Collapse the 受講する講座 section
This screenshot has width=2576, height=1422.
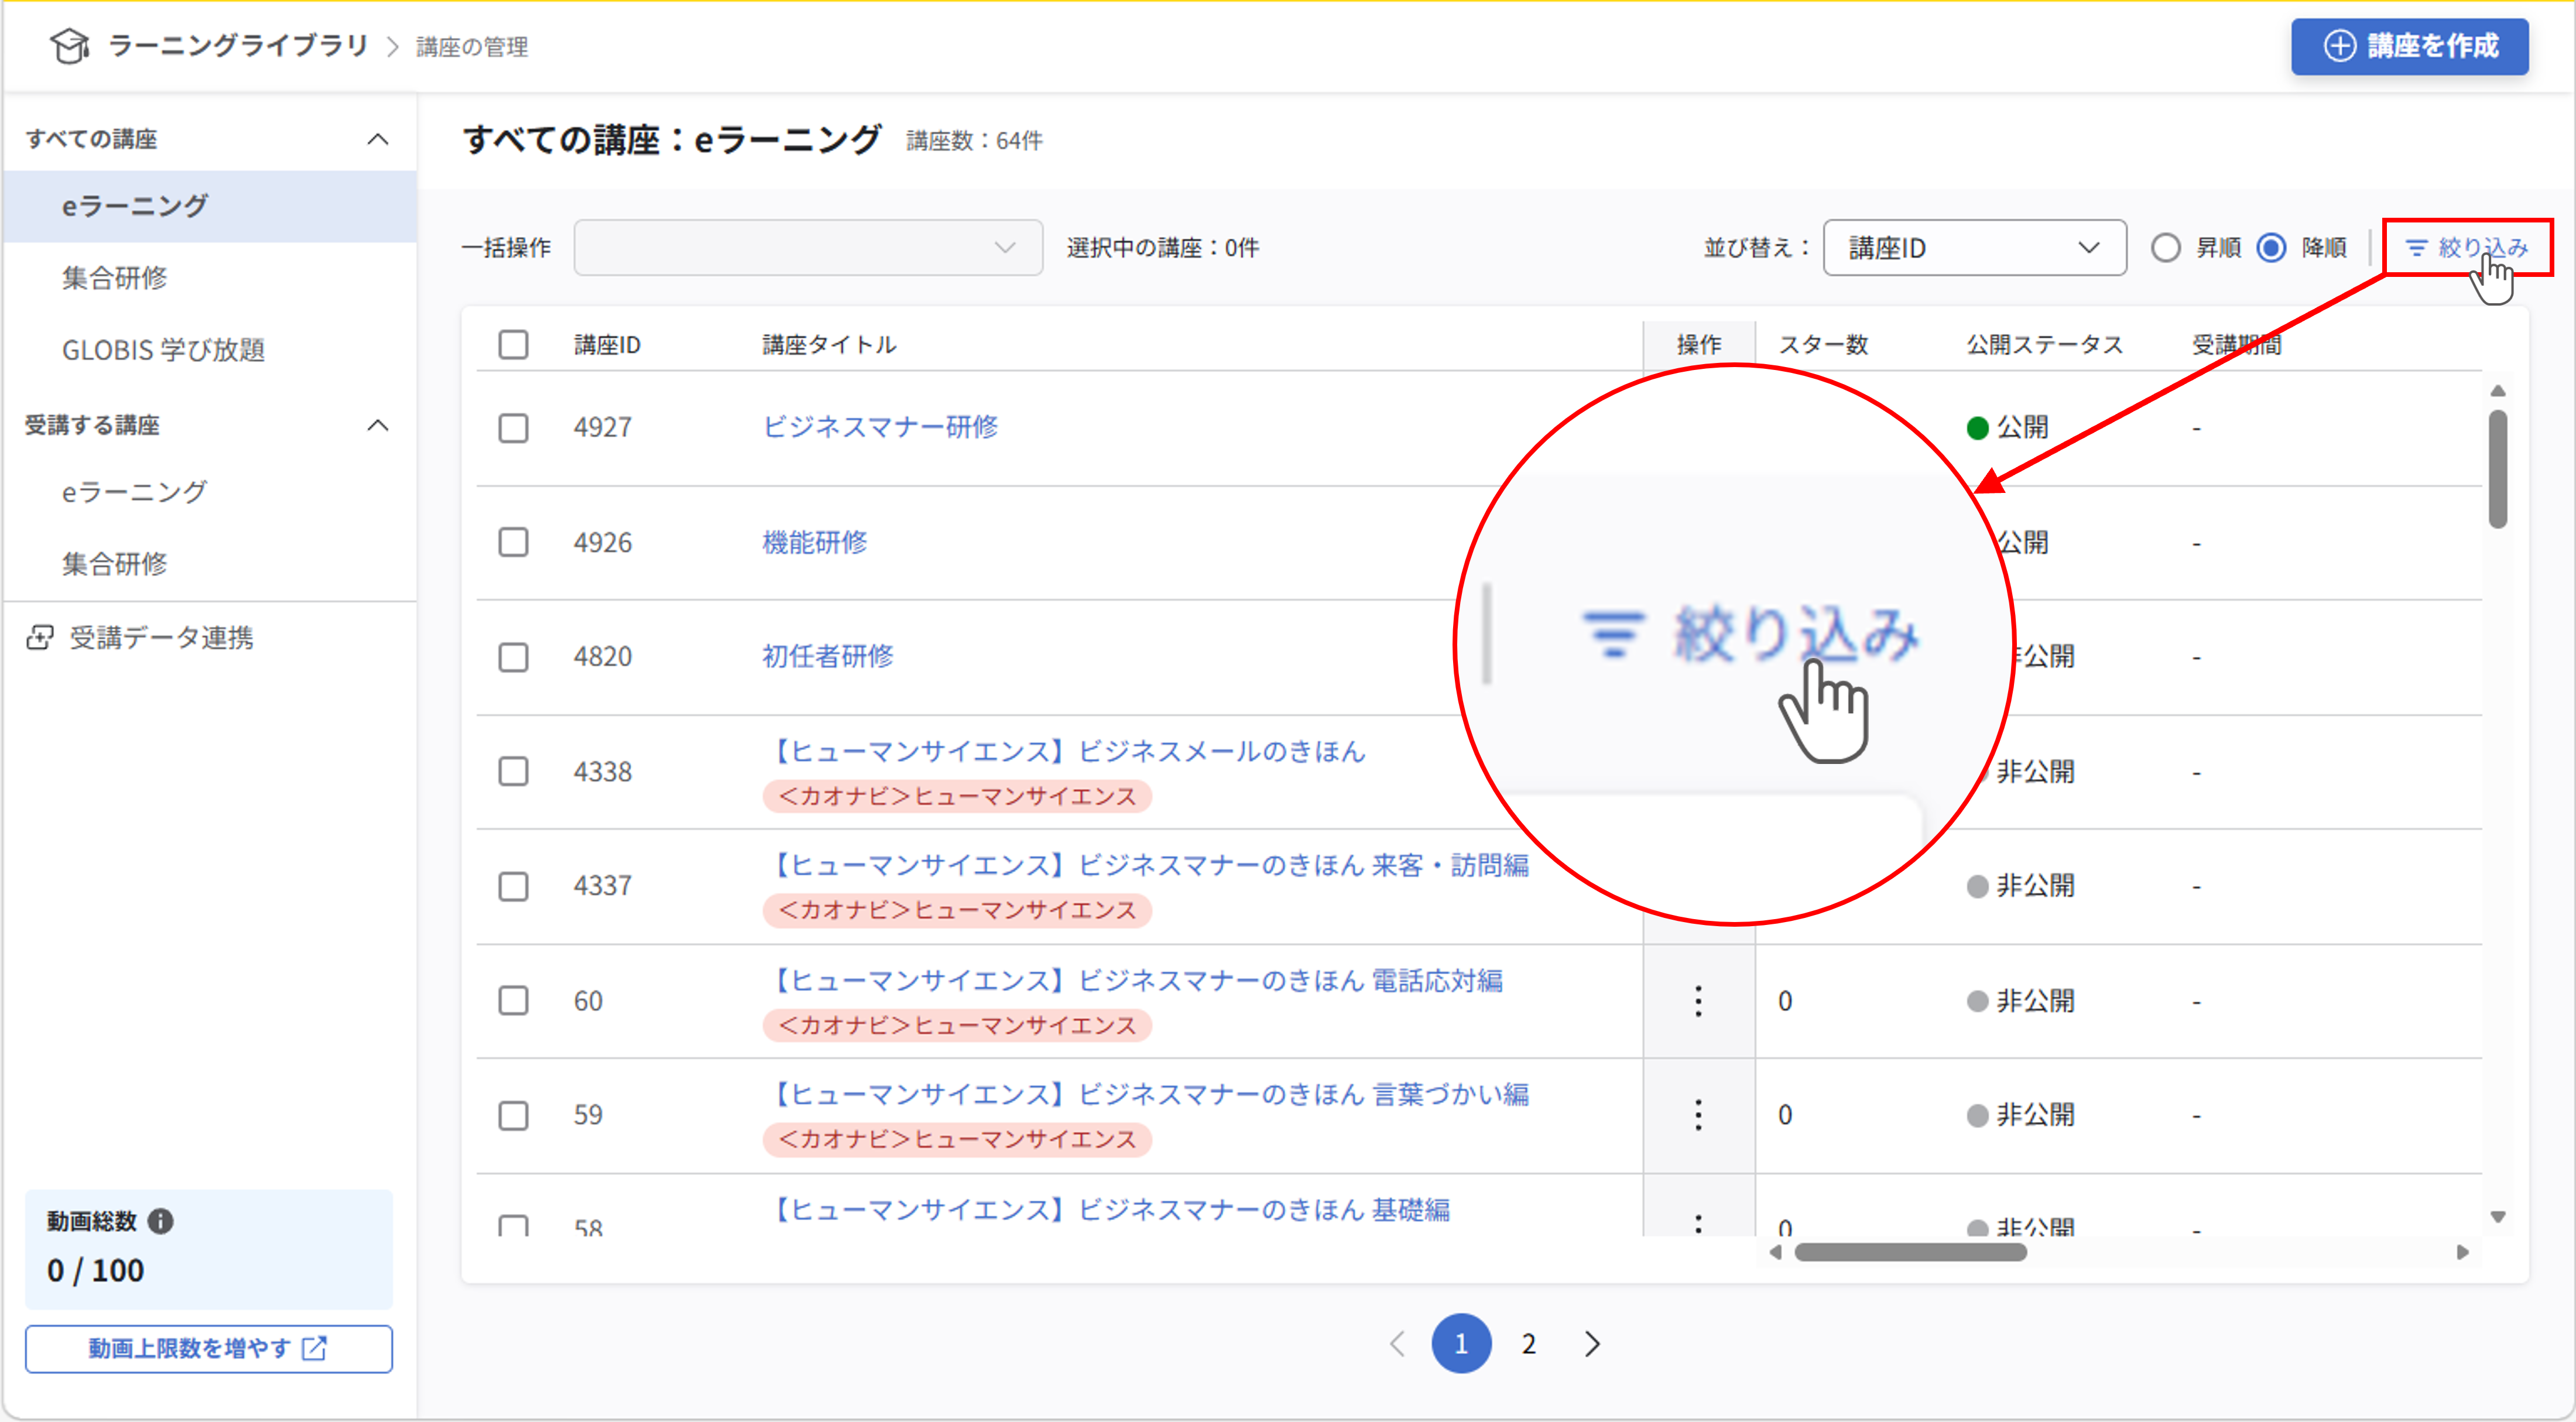[x=377, y=425]
